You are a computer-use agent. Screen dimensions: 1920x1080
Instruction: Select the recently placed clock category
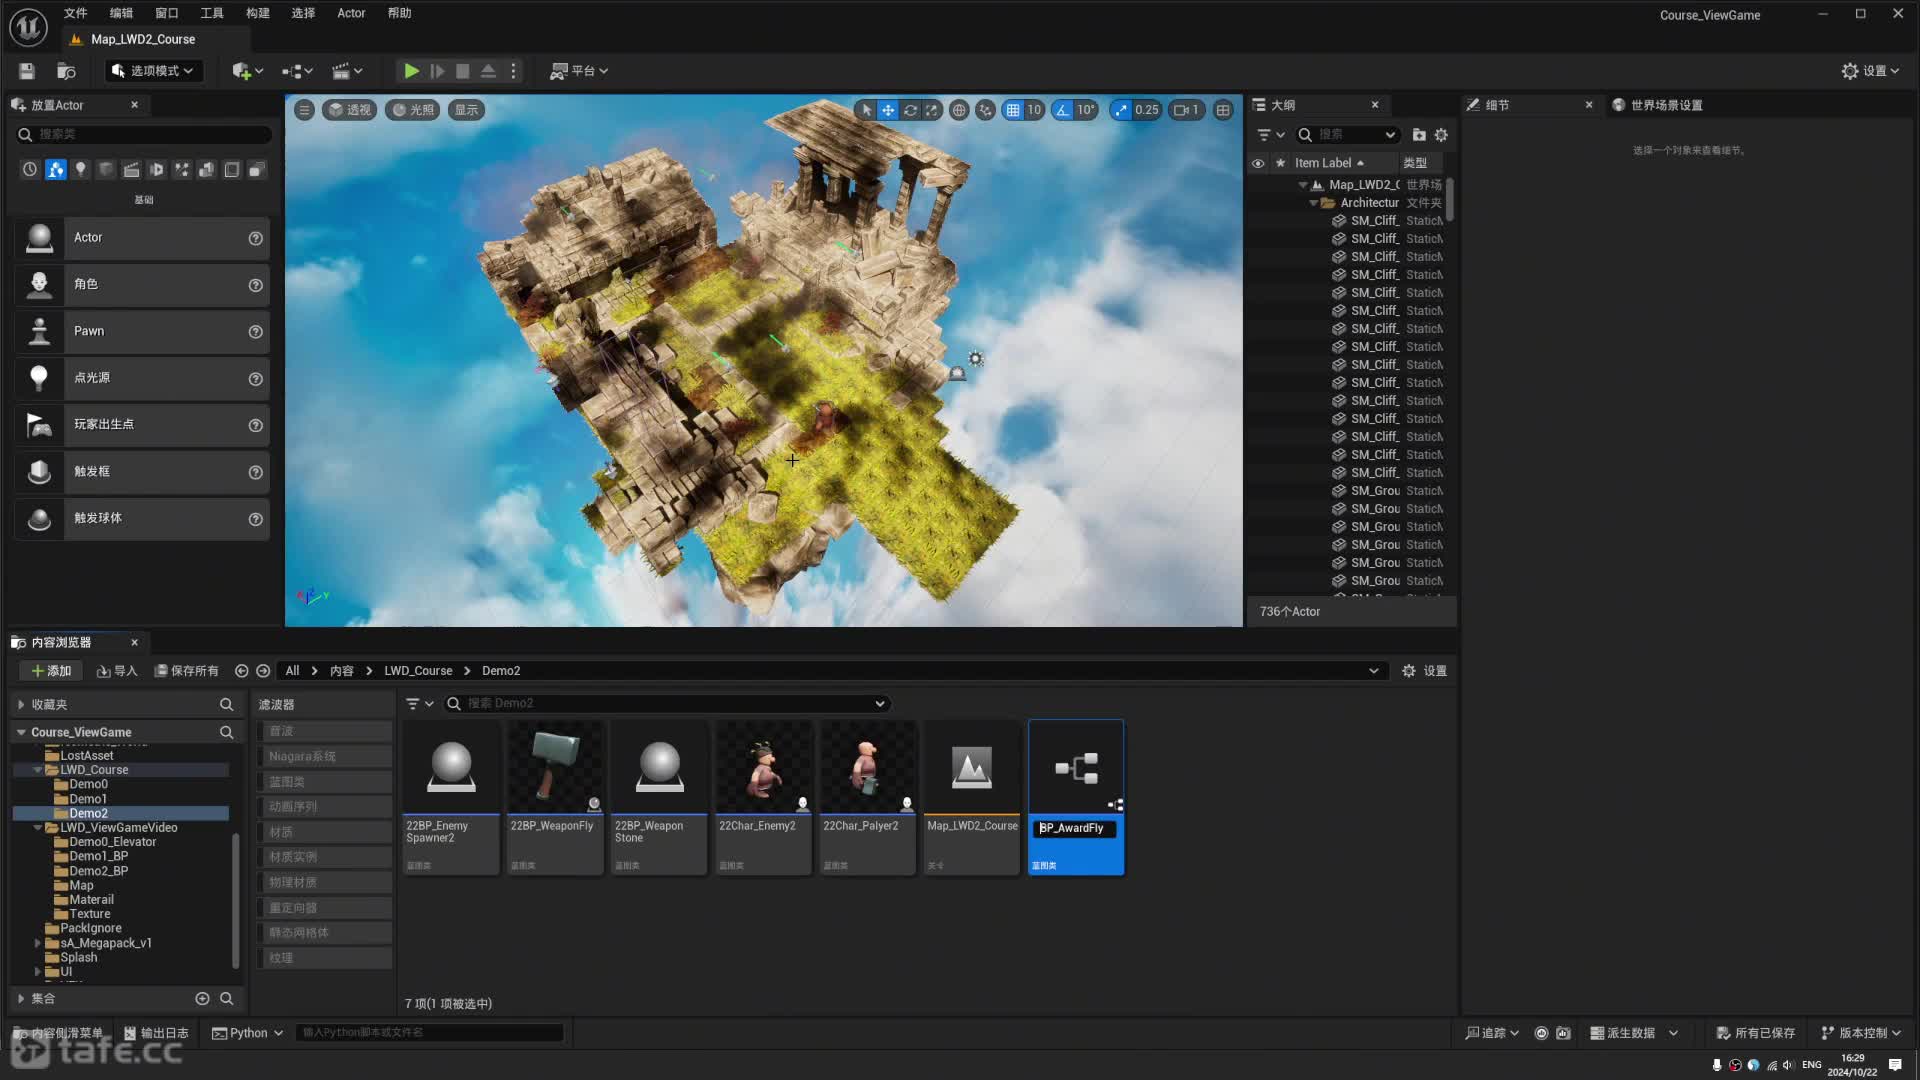coord(30,170)
